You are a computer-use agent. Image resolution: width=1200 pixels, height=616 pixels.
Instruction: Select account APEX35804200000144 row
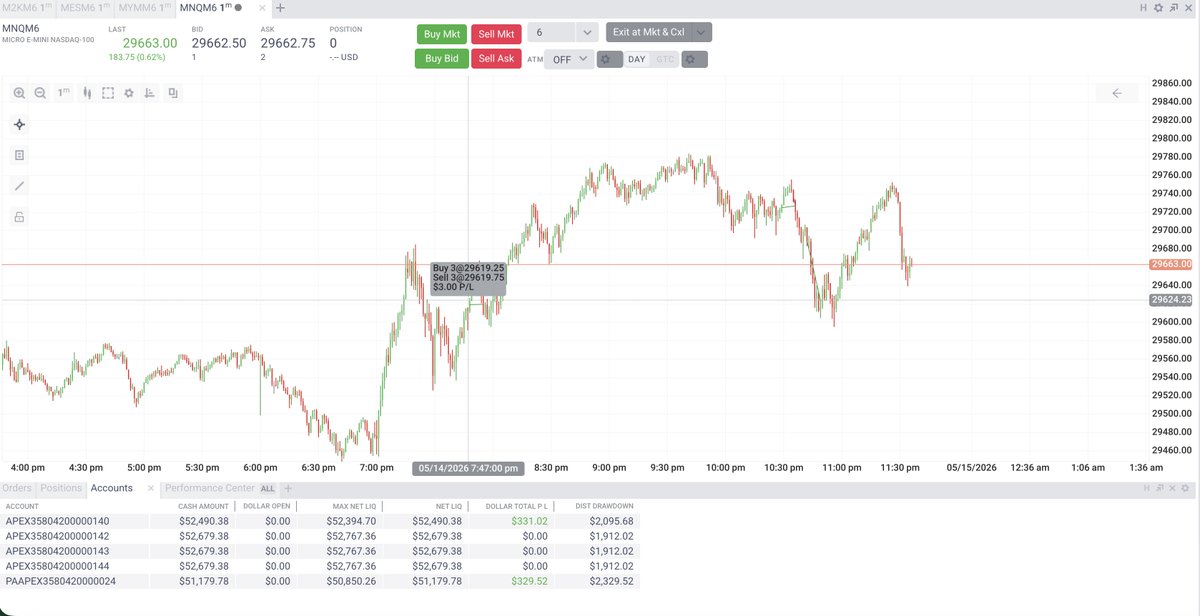click(x=320, y=566)
